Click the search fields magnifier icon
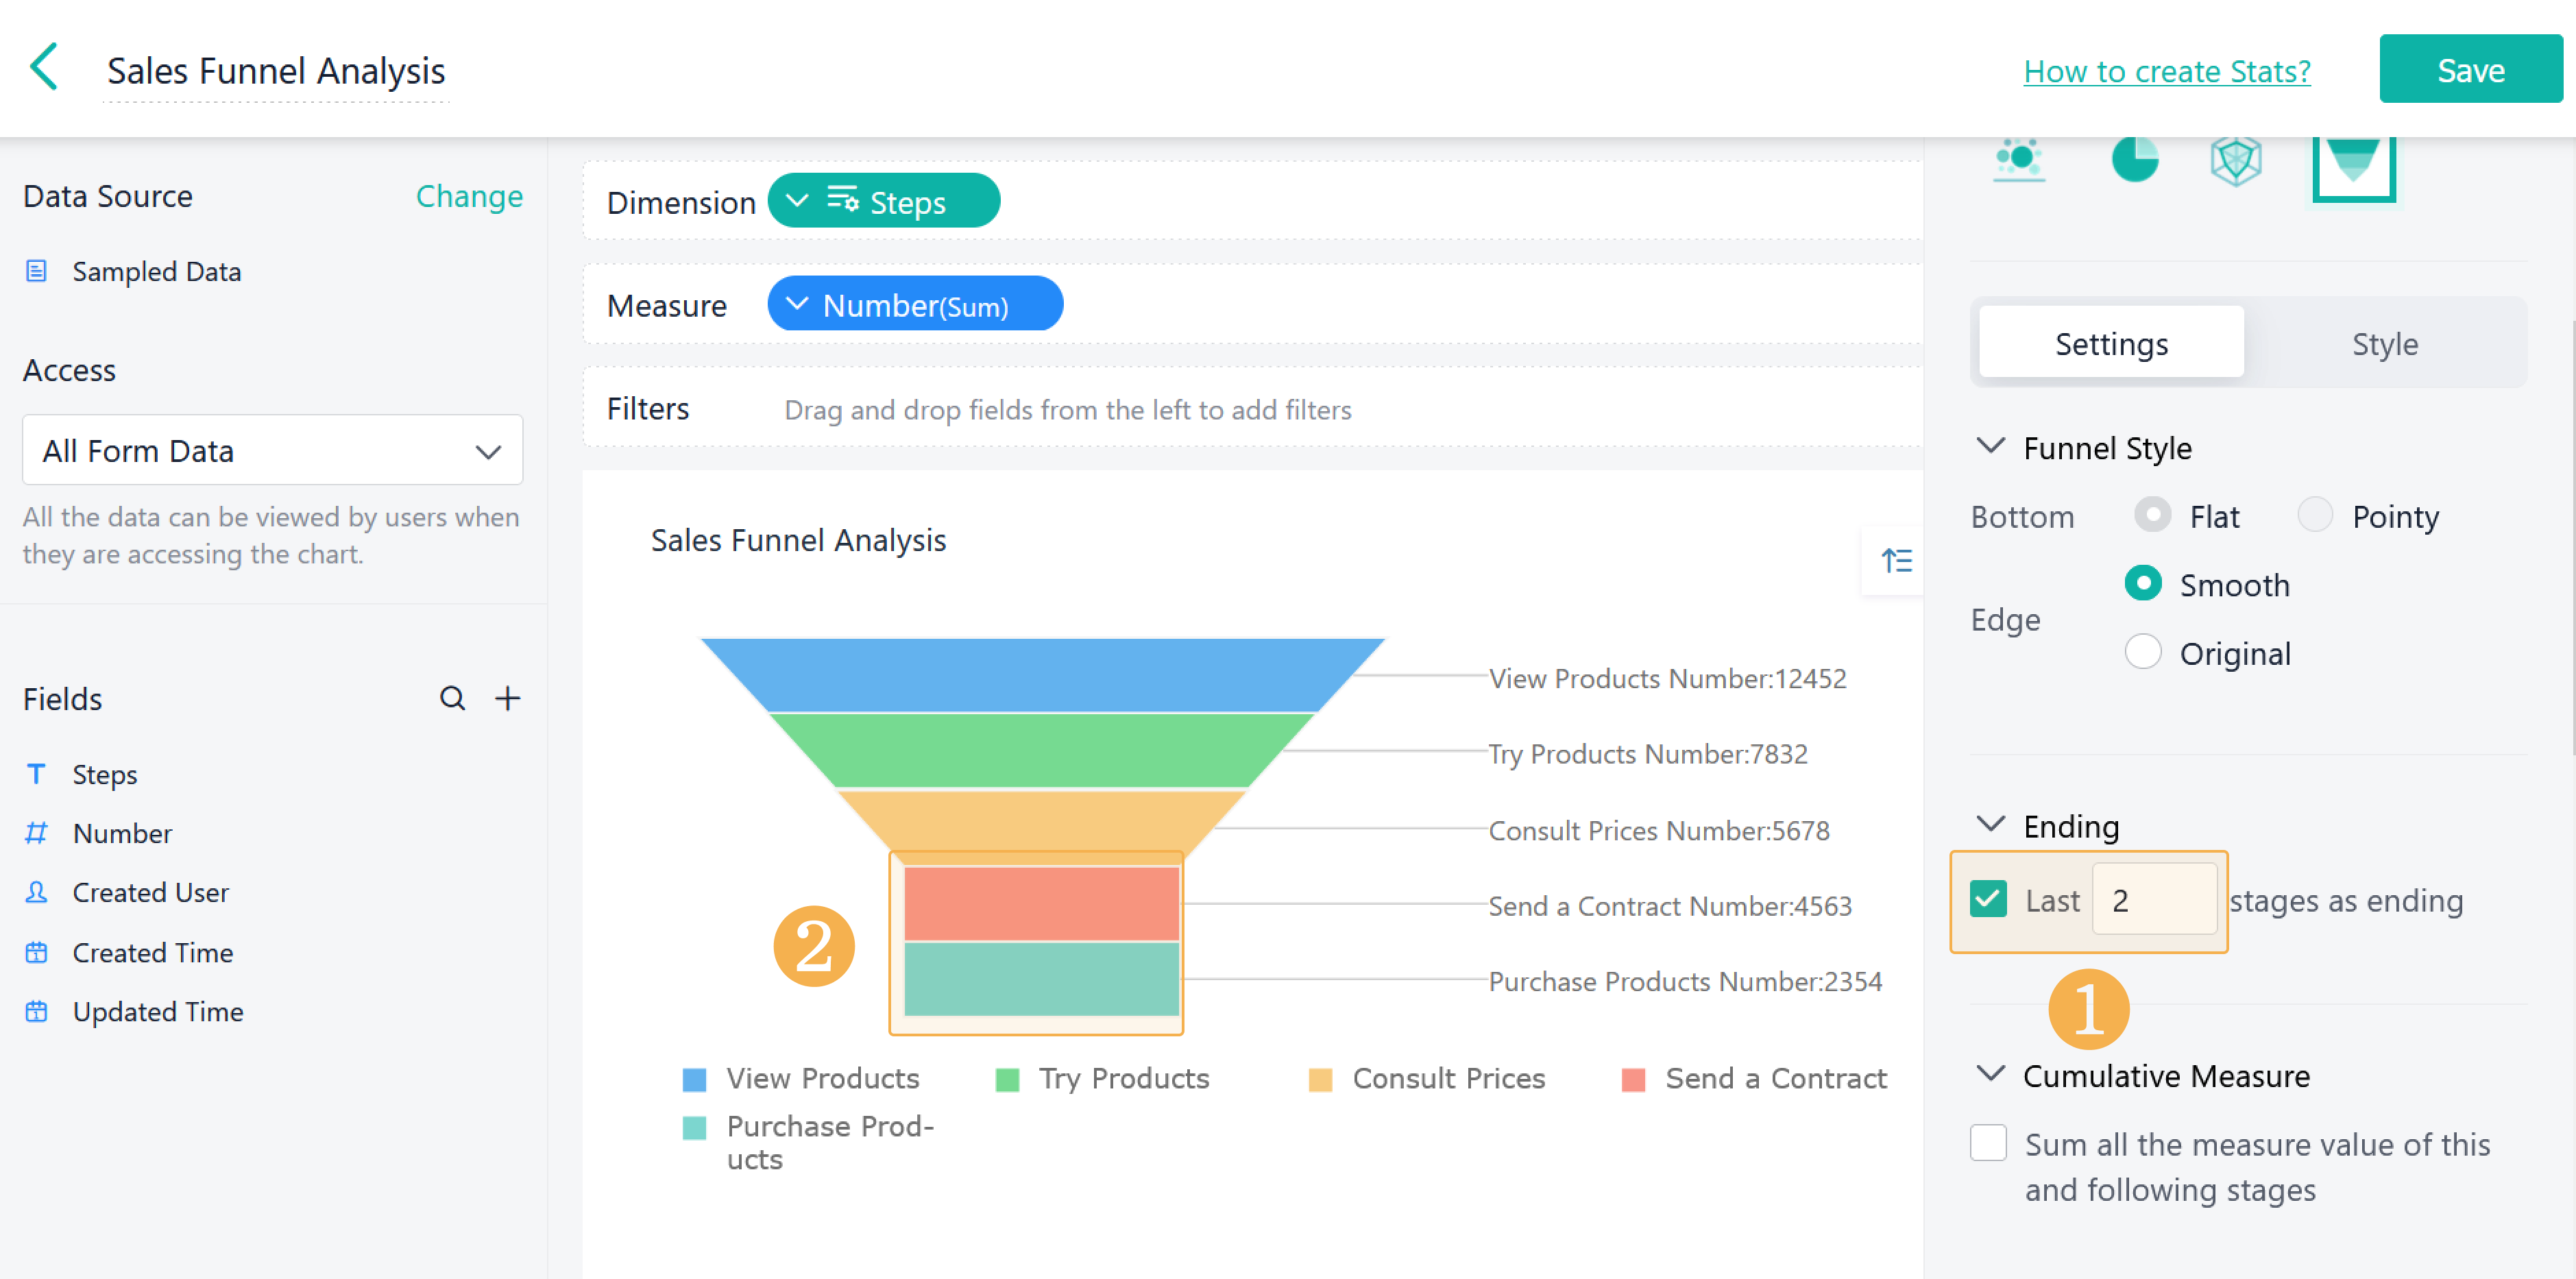Viewport: 2576px width, 1279px height. [452, 698]
